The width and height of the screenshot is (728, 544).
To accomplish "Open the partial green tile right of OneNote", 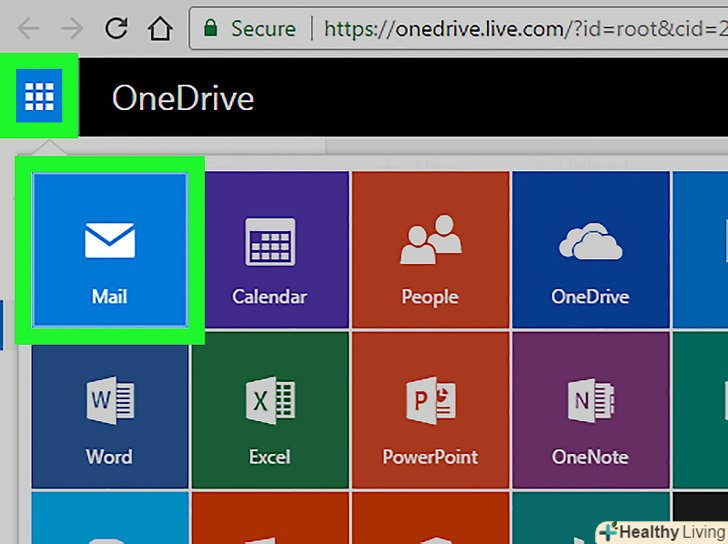I will point(700,410).
